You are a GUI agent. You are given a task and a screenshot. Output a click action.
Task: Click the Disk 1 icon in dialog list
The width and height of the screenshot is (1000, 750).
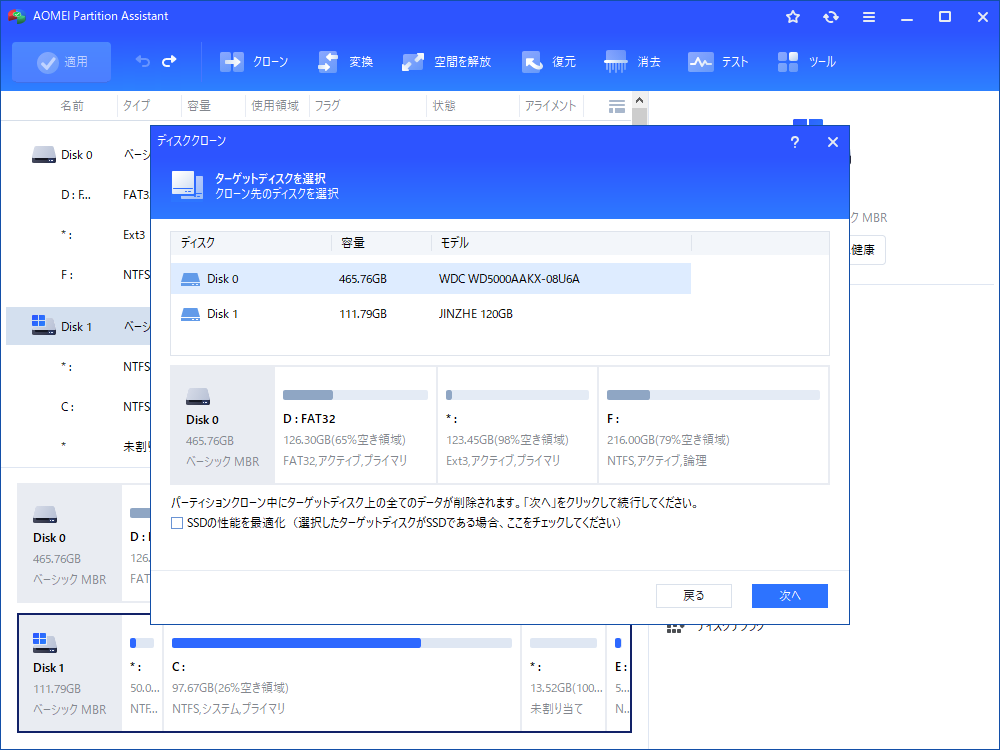pos(190,314)
